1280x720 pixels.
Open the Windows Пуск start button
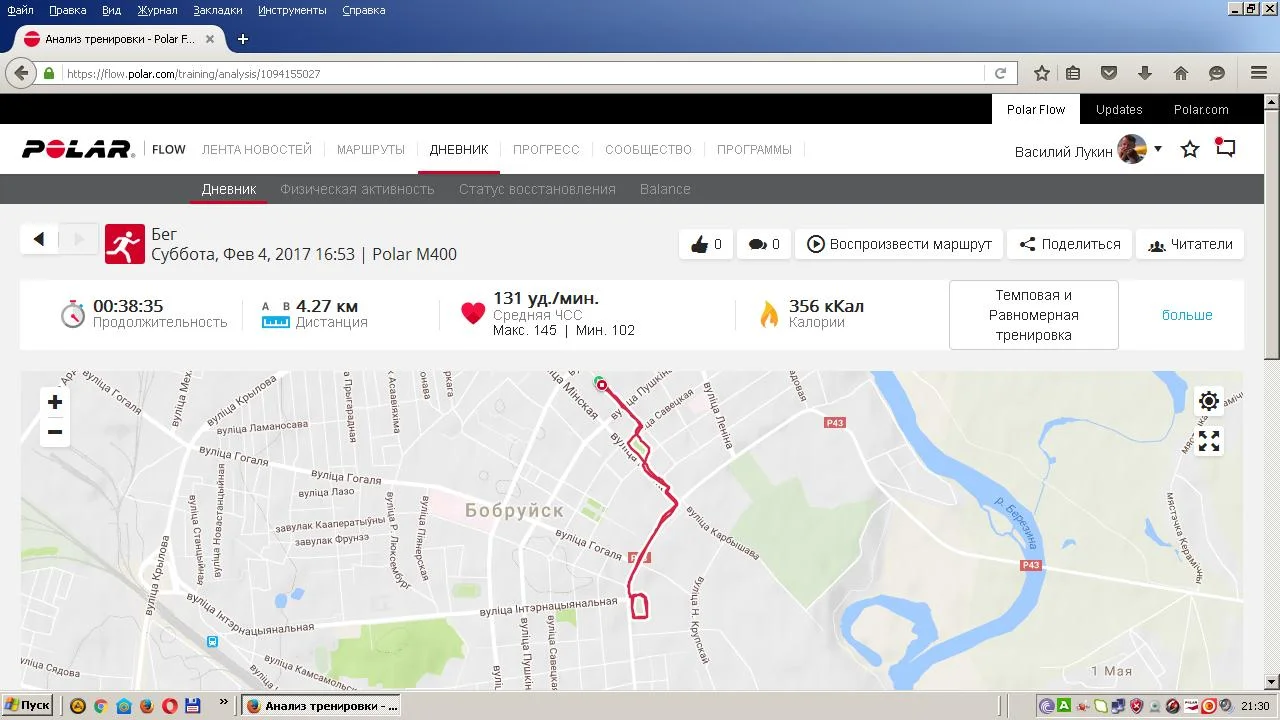27,705
